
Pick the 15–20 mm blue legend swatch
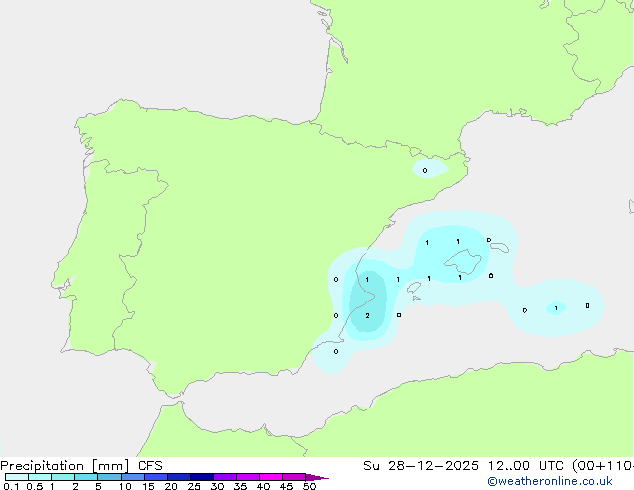pos(156,477)
